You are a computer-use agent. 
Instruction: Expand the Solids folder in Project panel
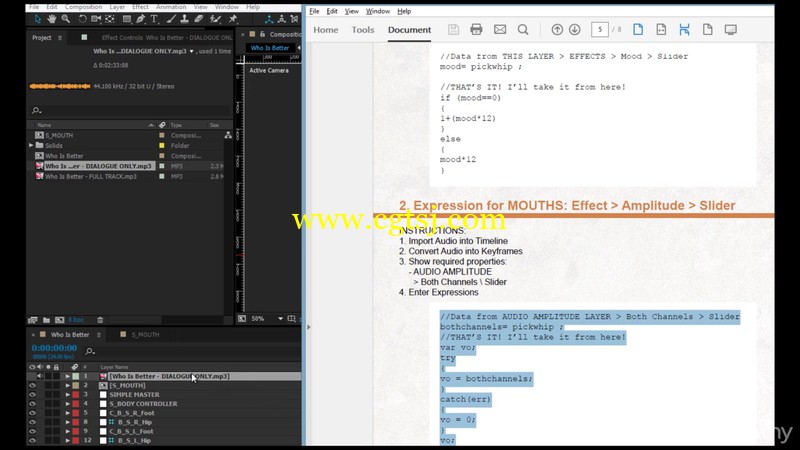click(31, 145)
